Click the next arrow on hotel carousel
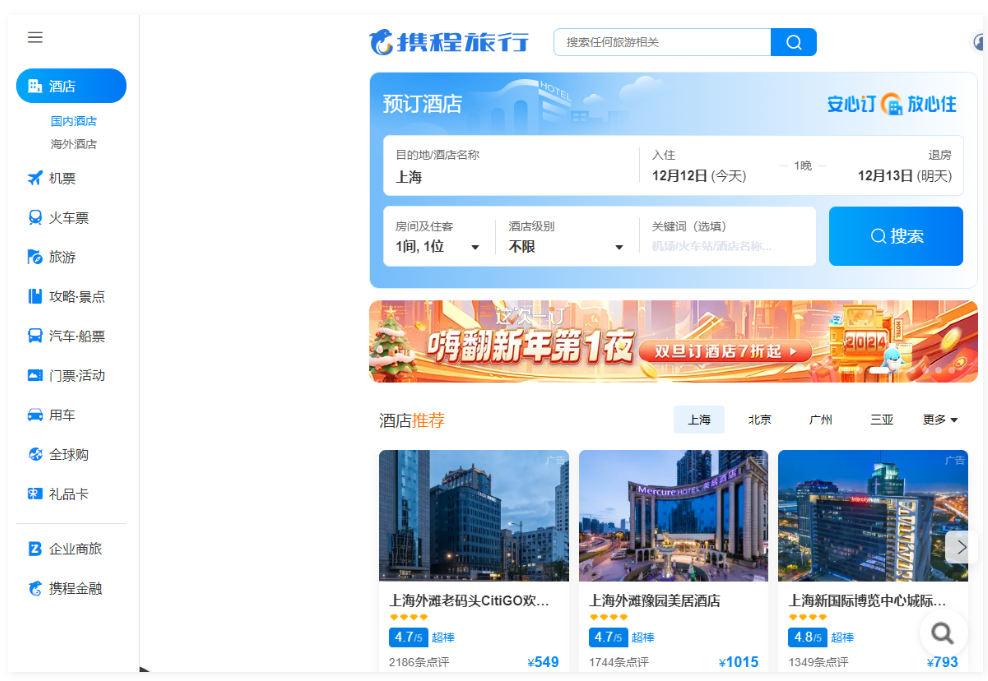Viewport: 988px width, 681px height. (961, 547)
